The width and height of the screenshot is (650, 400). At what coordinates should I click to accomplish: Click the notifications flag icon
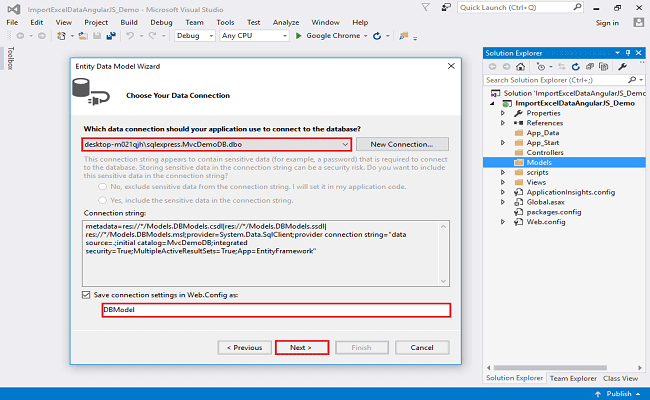point(425,7)
